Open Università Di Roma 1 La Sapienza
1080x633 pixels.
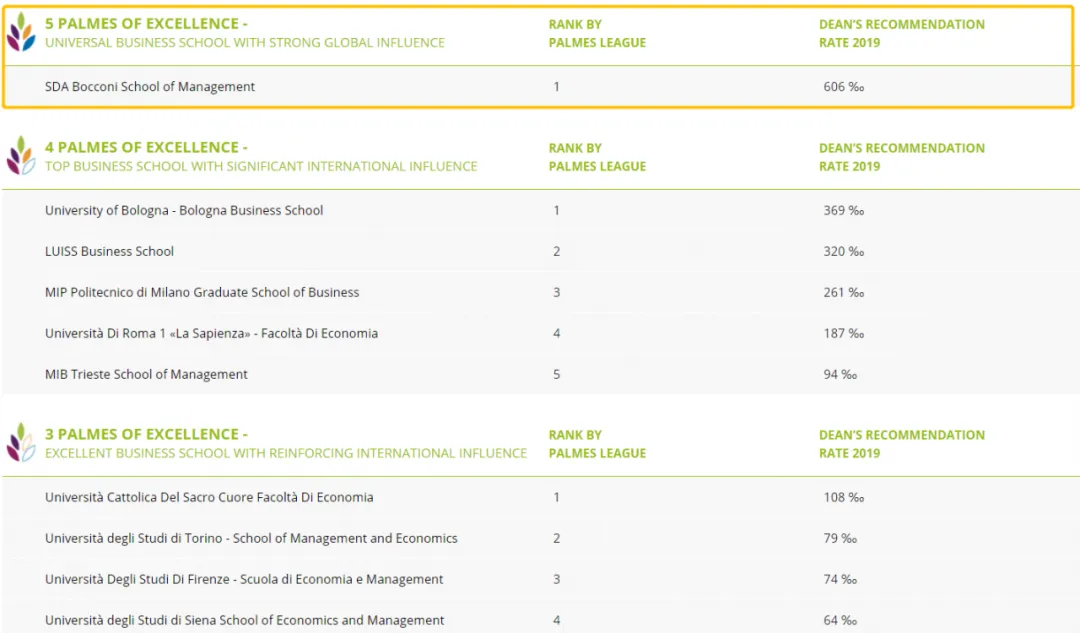(211, 333)
